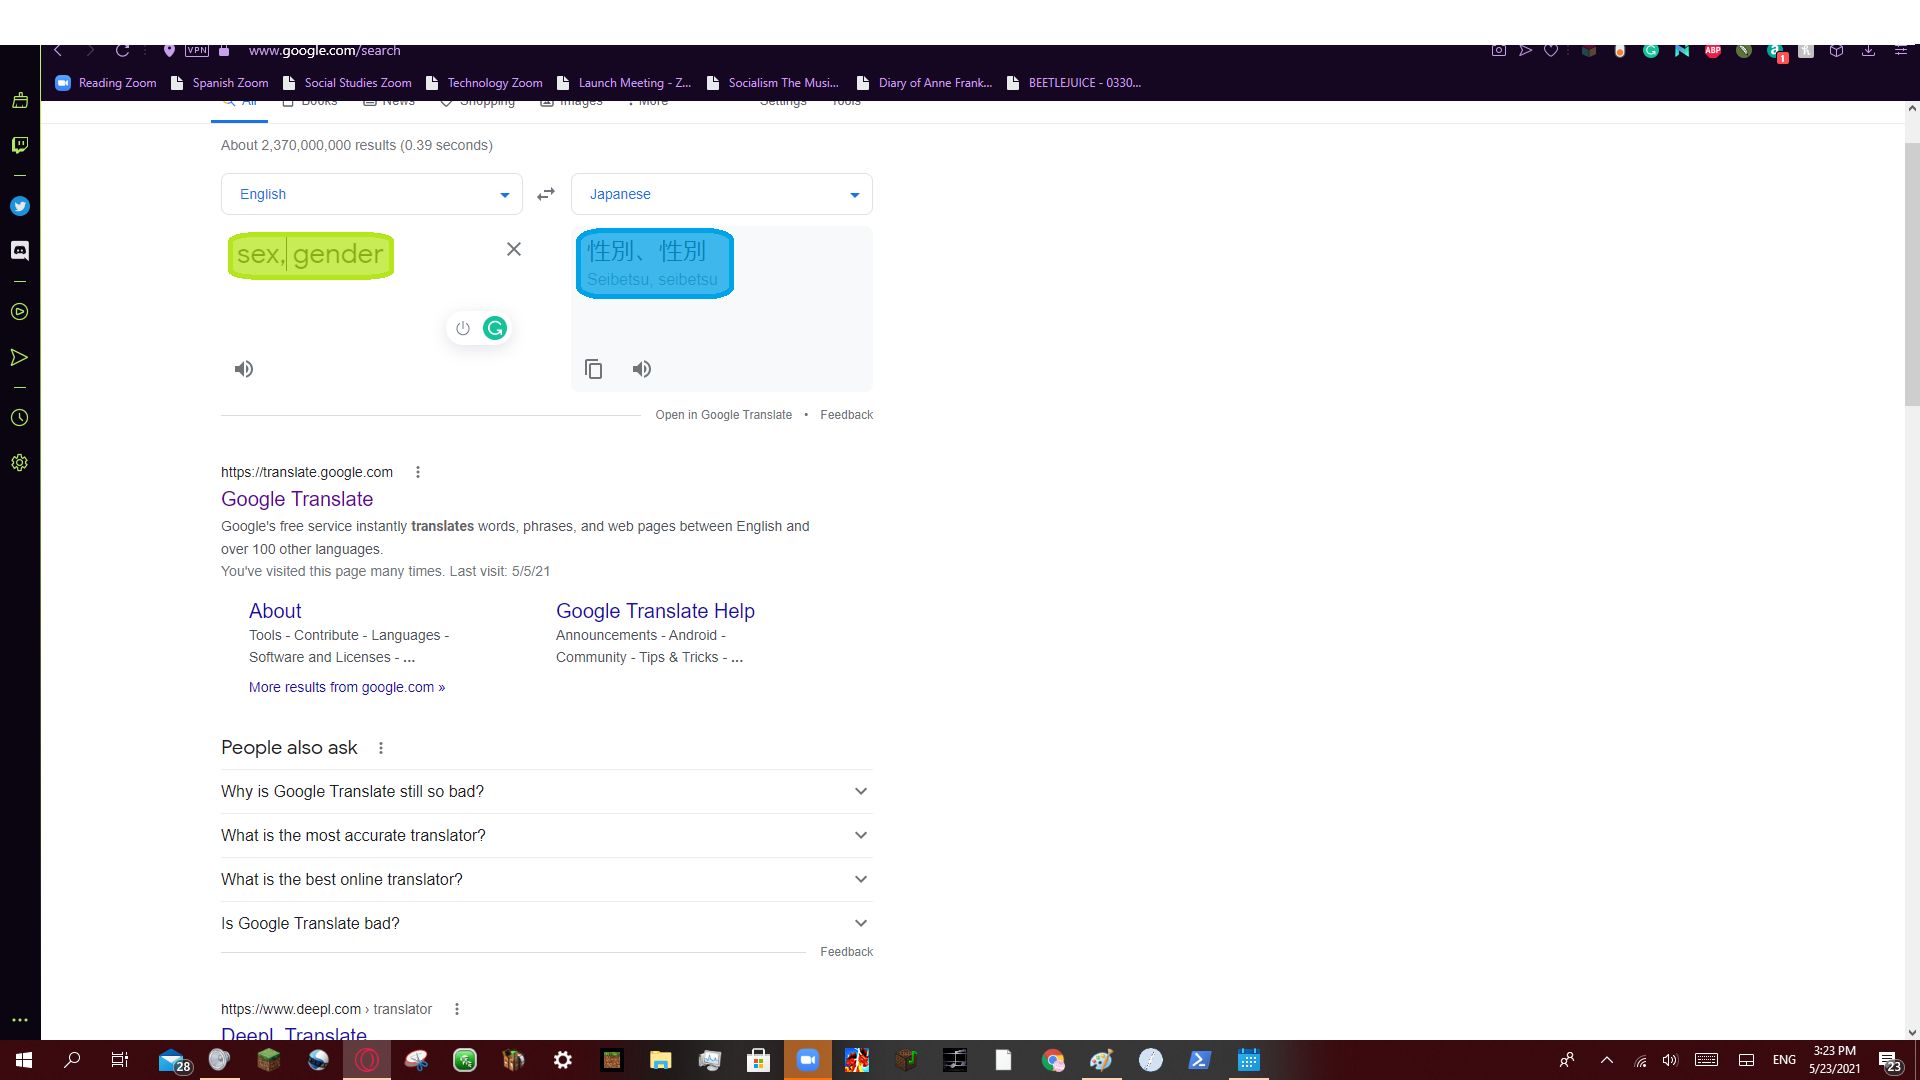Open the Grammarly icon in the text box
The width and height of the screenshot is (1920, 1080).
pos(495,328)
